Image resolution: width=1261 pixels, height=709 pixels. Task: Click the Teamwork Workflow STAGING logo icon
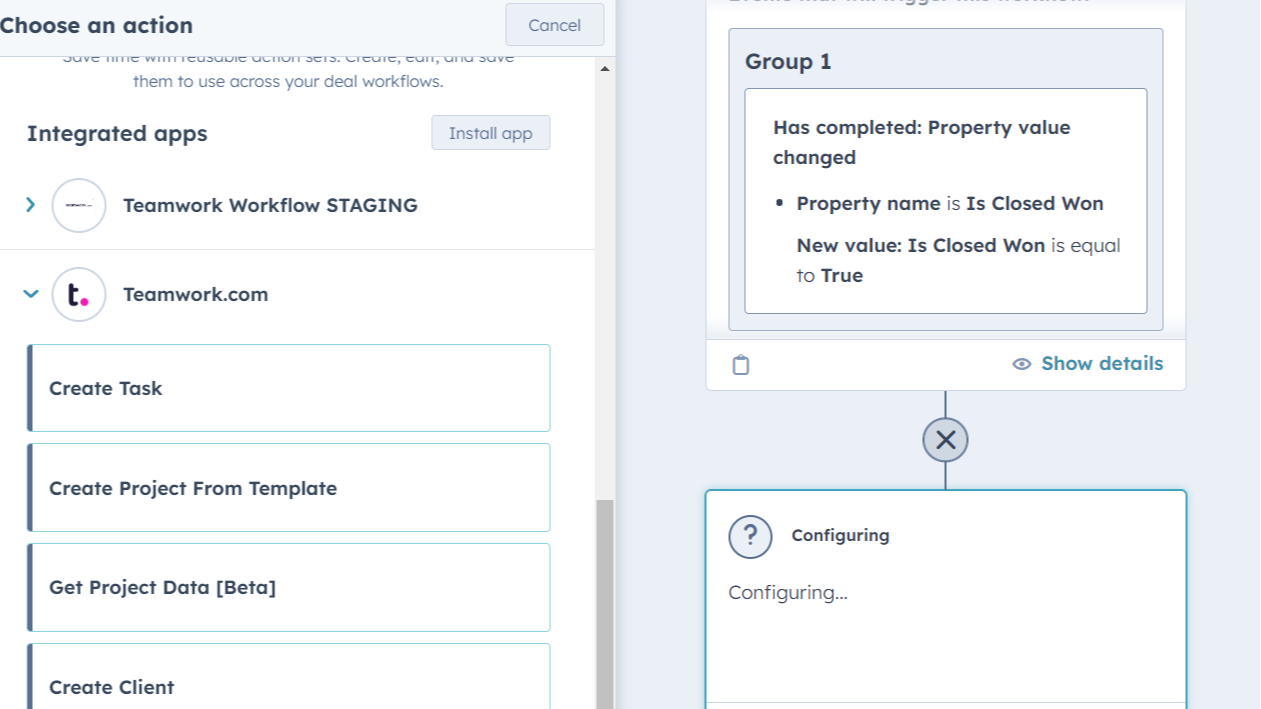point(79,205)
